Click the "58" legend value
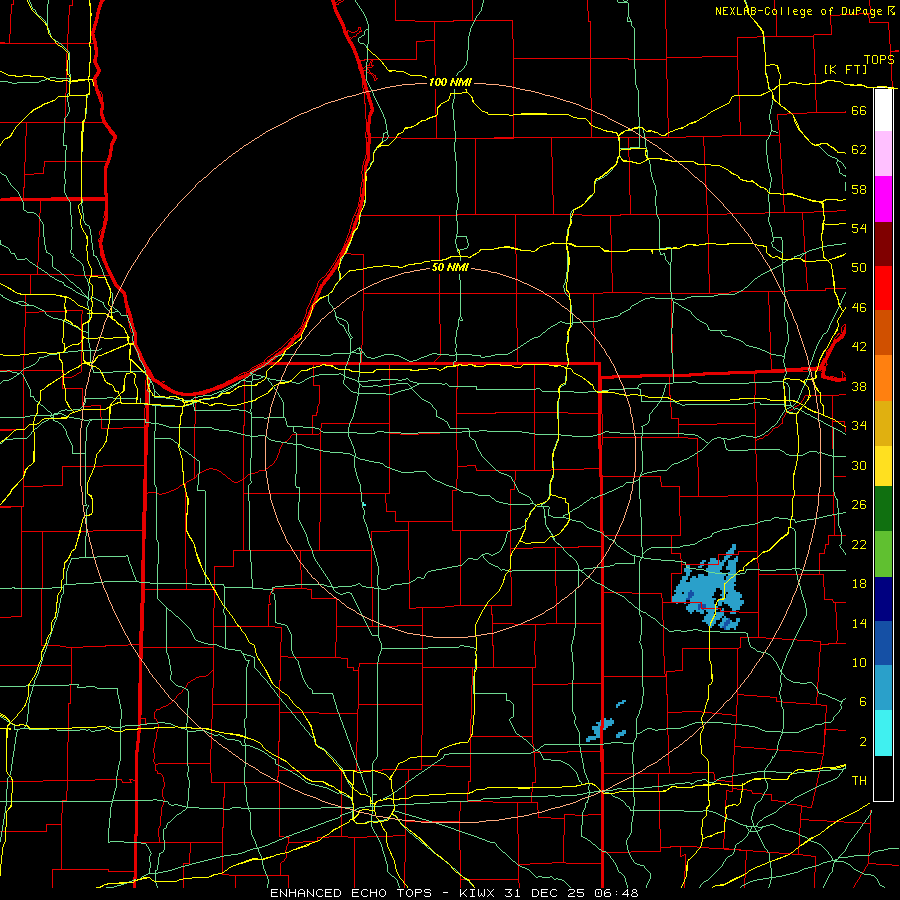 [x=859, y=189]
